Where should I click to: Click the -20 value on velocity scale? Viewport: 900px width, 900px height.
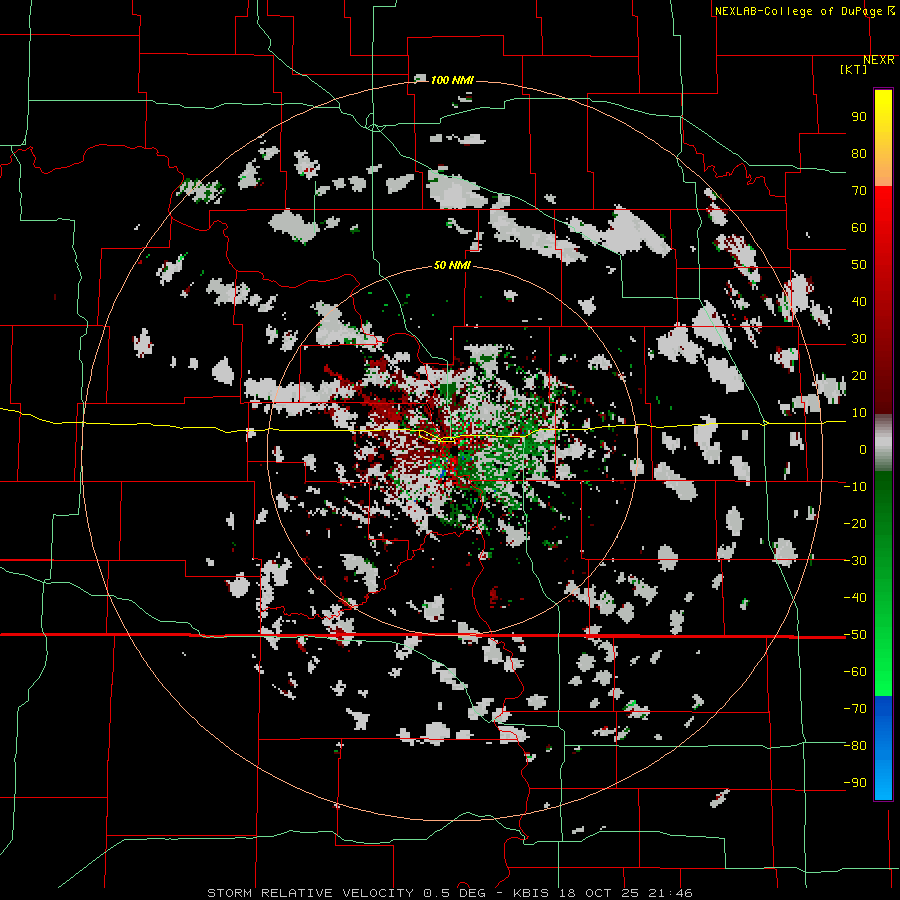click(x=855, y=524)
